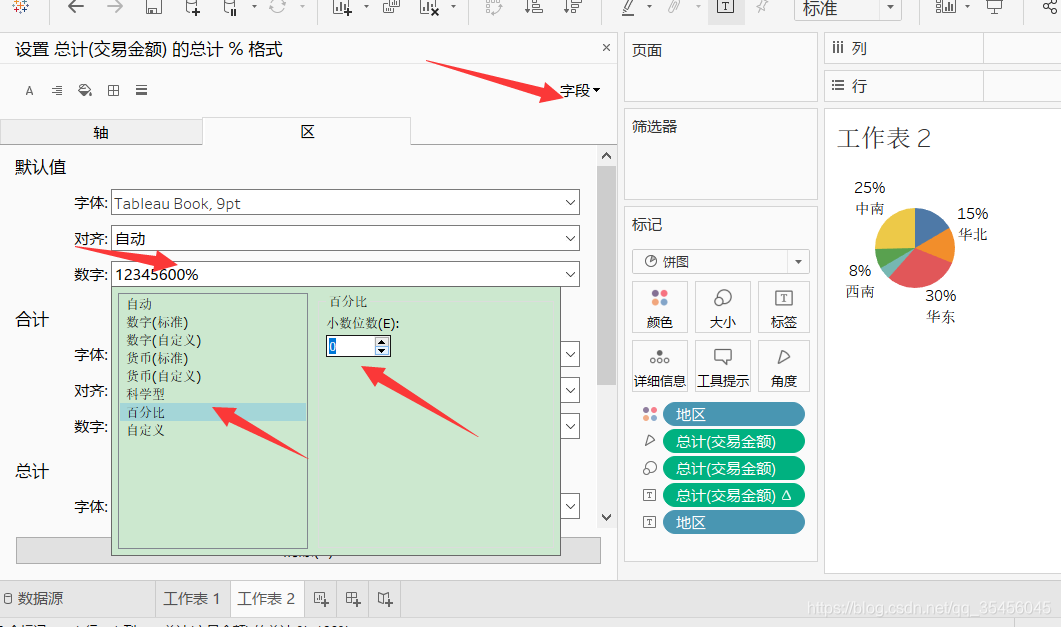Click the 工具提示 tooltip mark card

point(723,366)
